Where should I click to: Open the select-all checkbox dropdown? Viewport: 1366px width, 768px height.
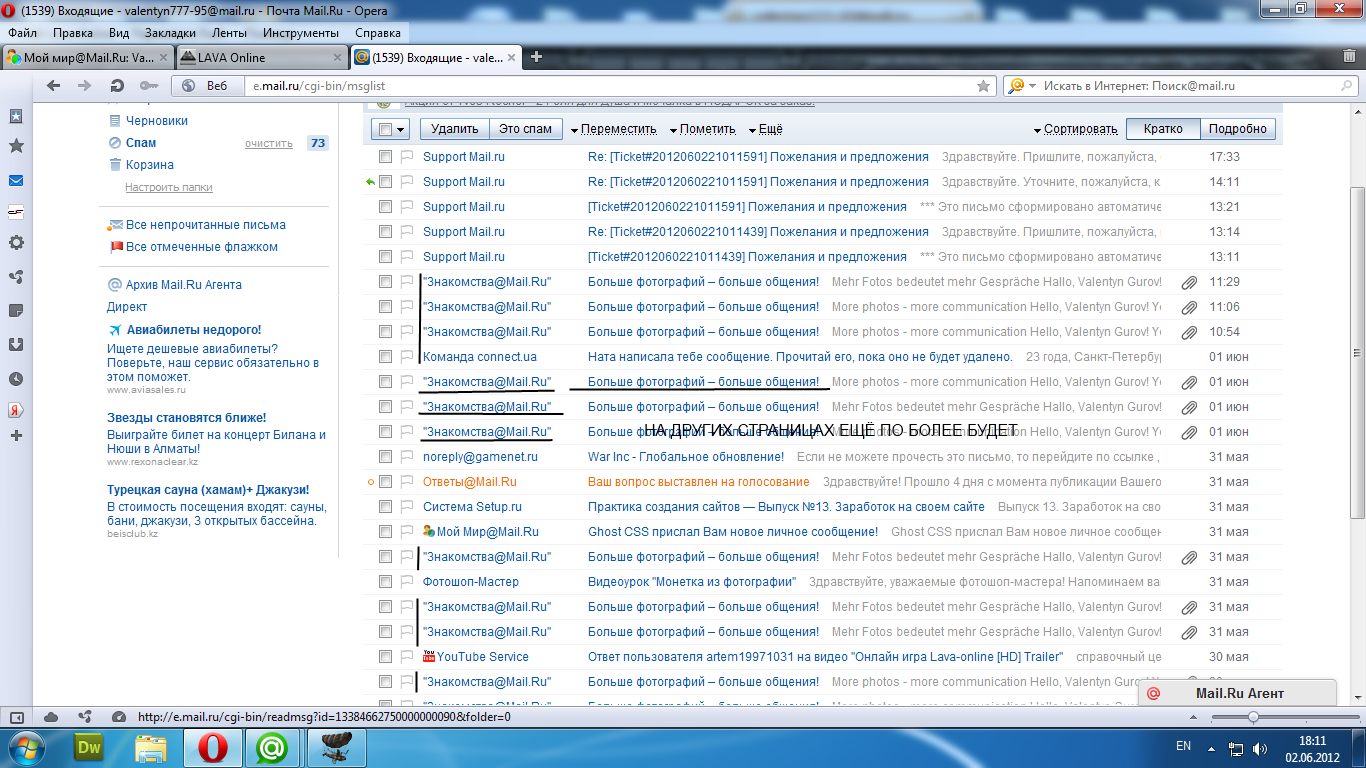tap(402, 129)
